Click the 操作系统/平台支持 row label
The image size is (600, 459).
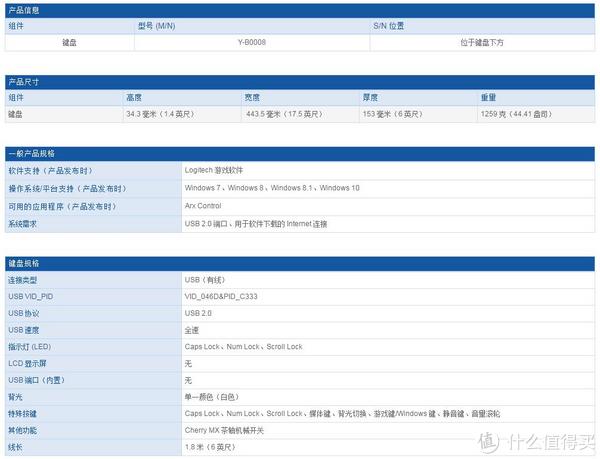tap(67, 189)
